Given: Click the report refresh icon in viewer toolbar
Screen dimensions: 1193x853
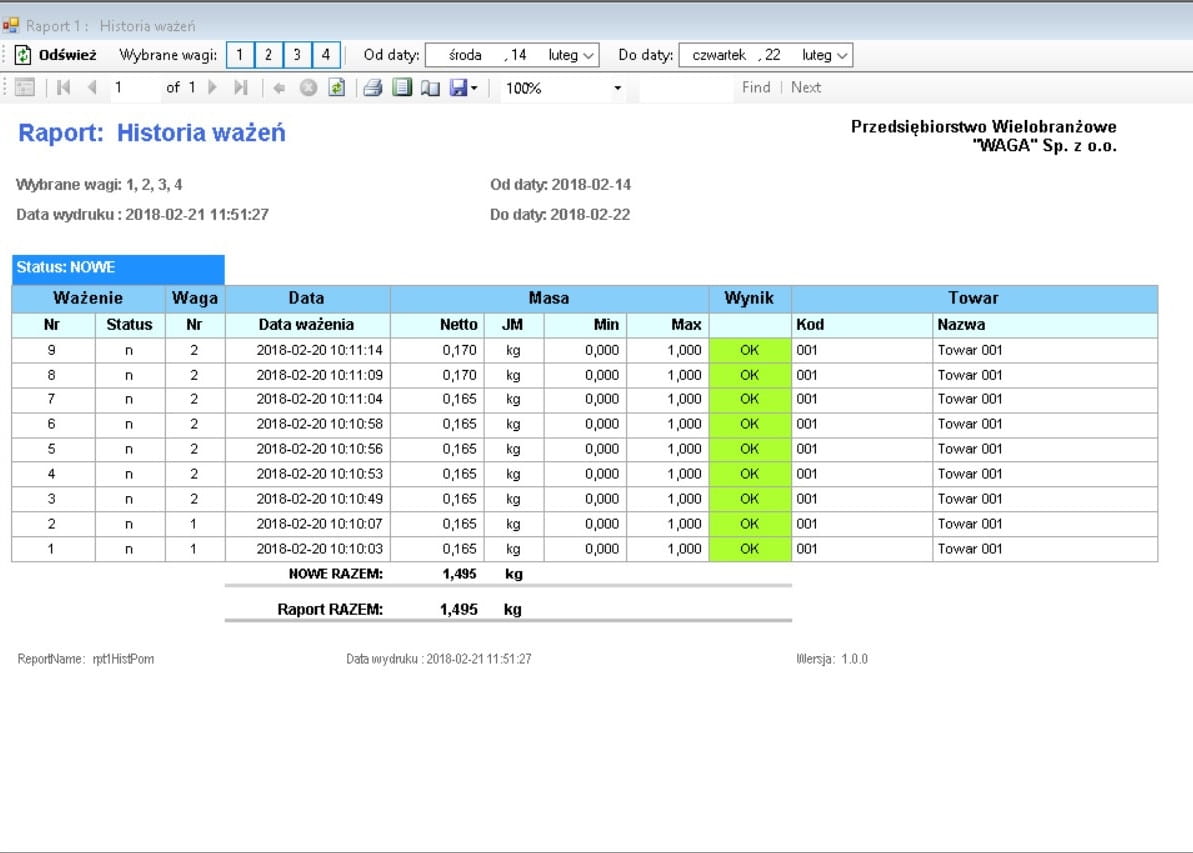Looking at the screenshot, I should point(336,88).
